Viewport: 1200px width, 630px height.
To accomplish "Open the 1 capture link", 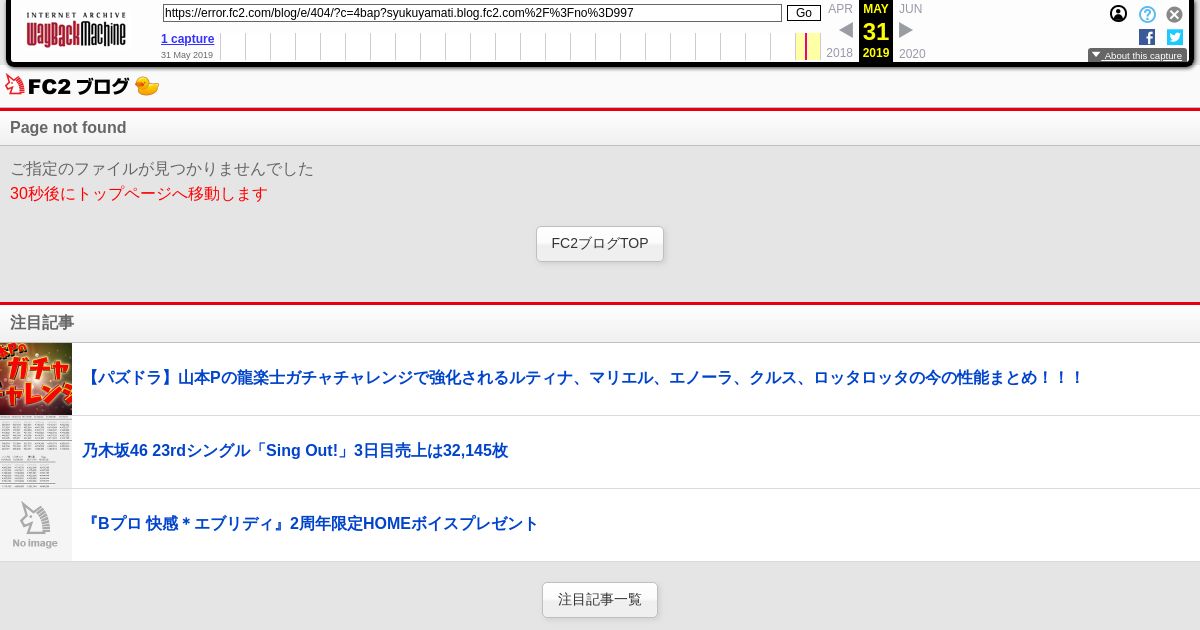I will tap(187, 39).
